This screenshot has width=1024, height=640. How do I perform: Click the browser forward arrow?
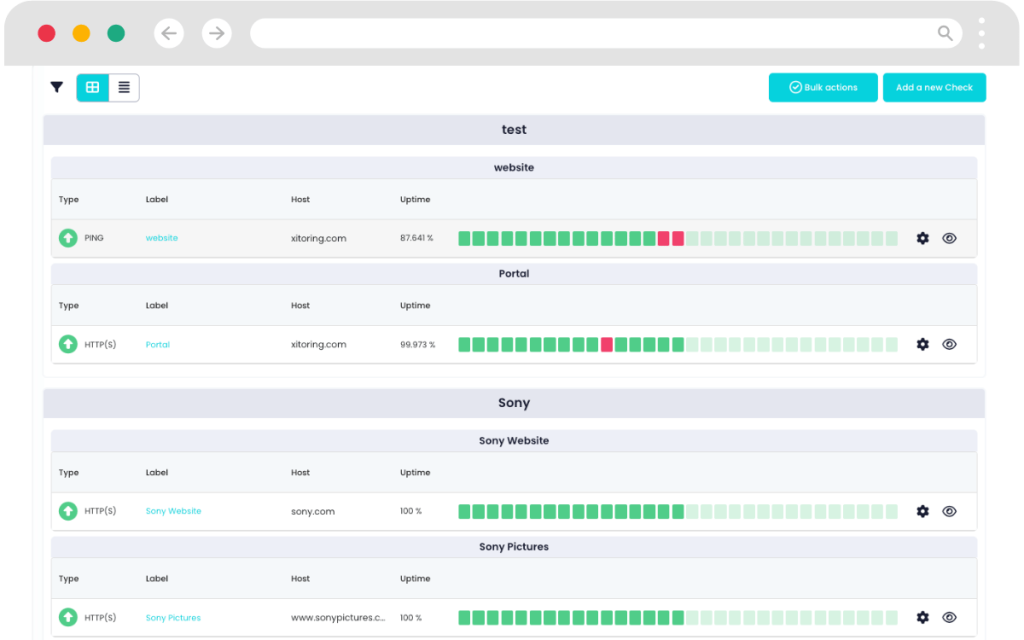[x=216, y=33]
